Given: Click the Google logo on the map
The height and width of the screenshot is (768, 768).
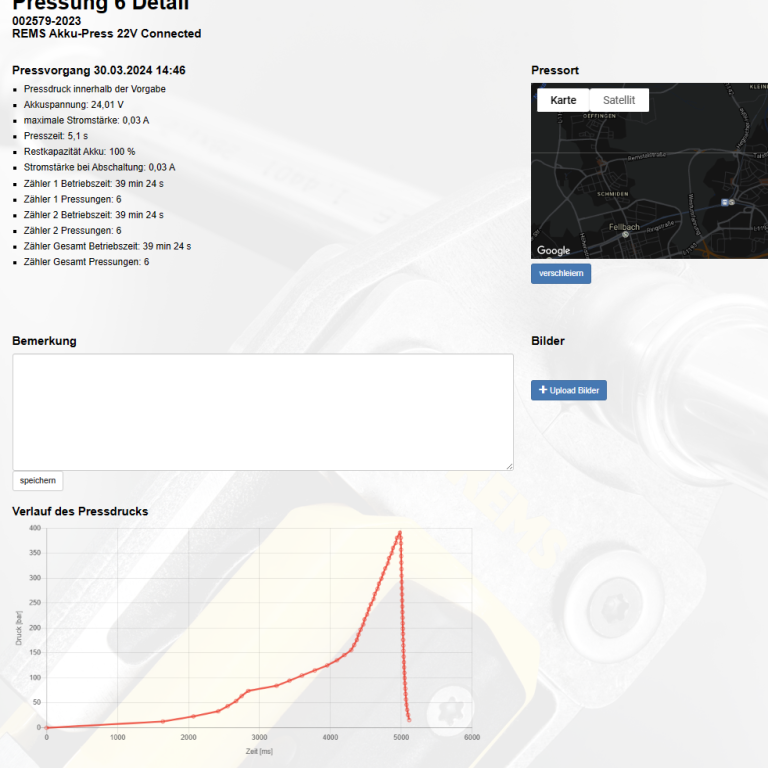Looking at the screenshot, I should [x=553, y=250].
